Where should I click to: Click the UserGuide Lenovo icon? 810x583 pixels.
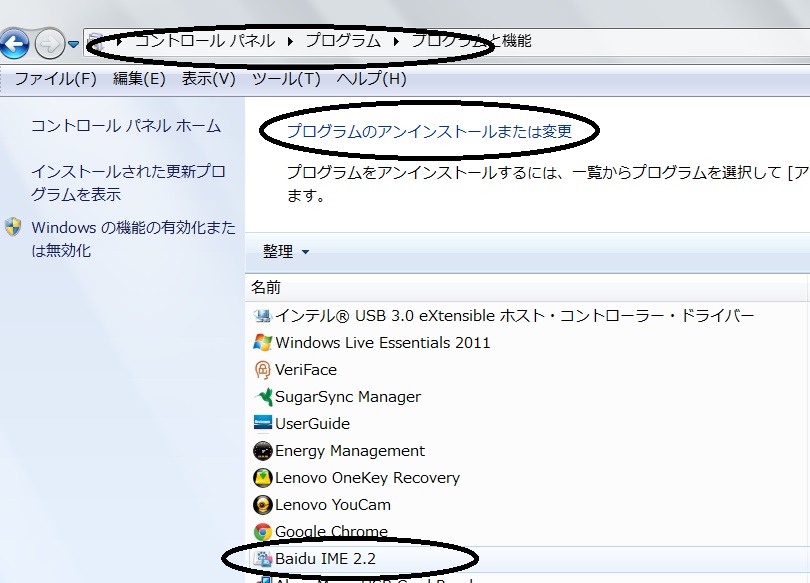[262, 422]
